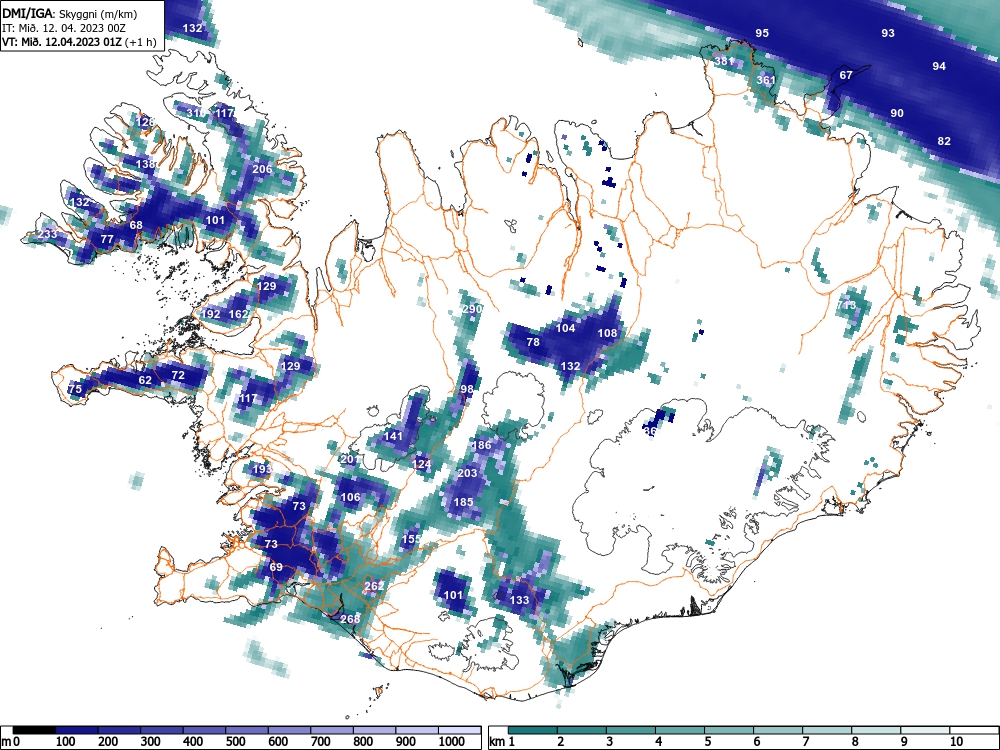Click the visibility value 713 in the east
The height and width of the screenshot is (750, 1000).
846,305
